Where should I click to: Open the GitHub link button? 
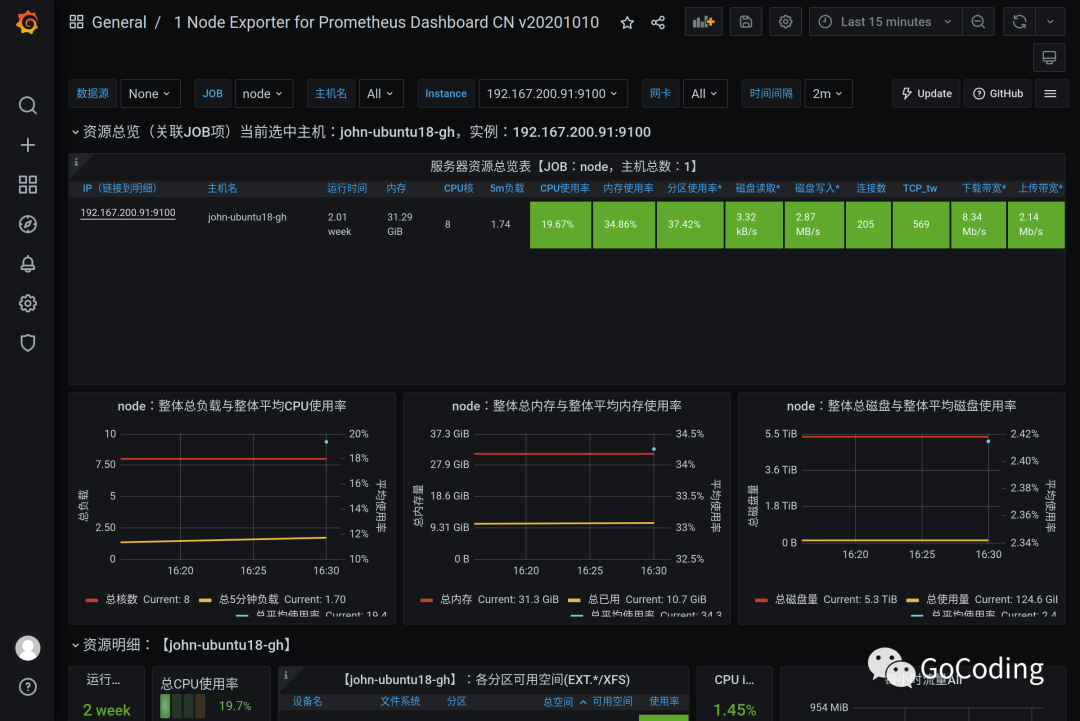(x=997, y=94)
